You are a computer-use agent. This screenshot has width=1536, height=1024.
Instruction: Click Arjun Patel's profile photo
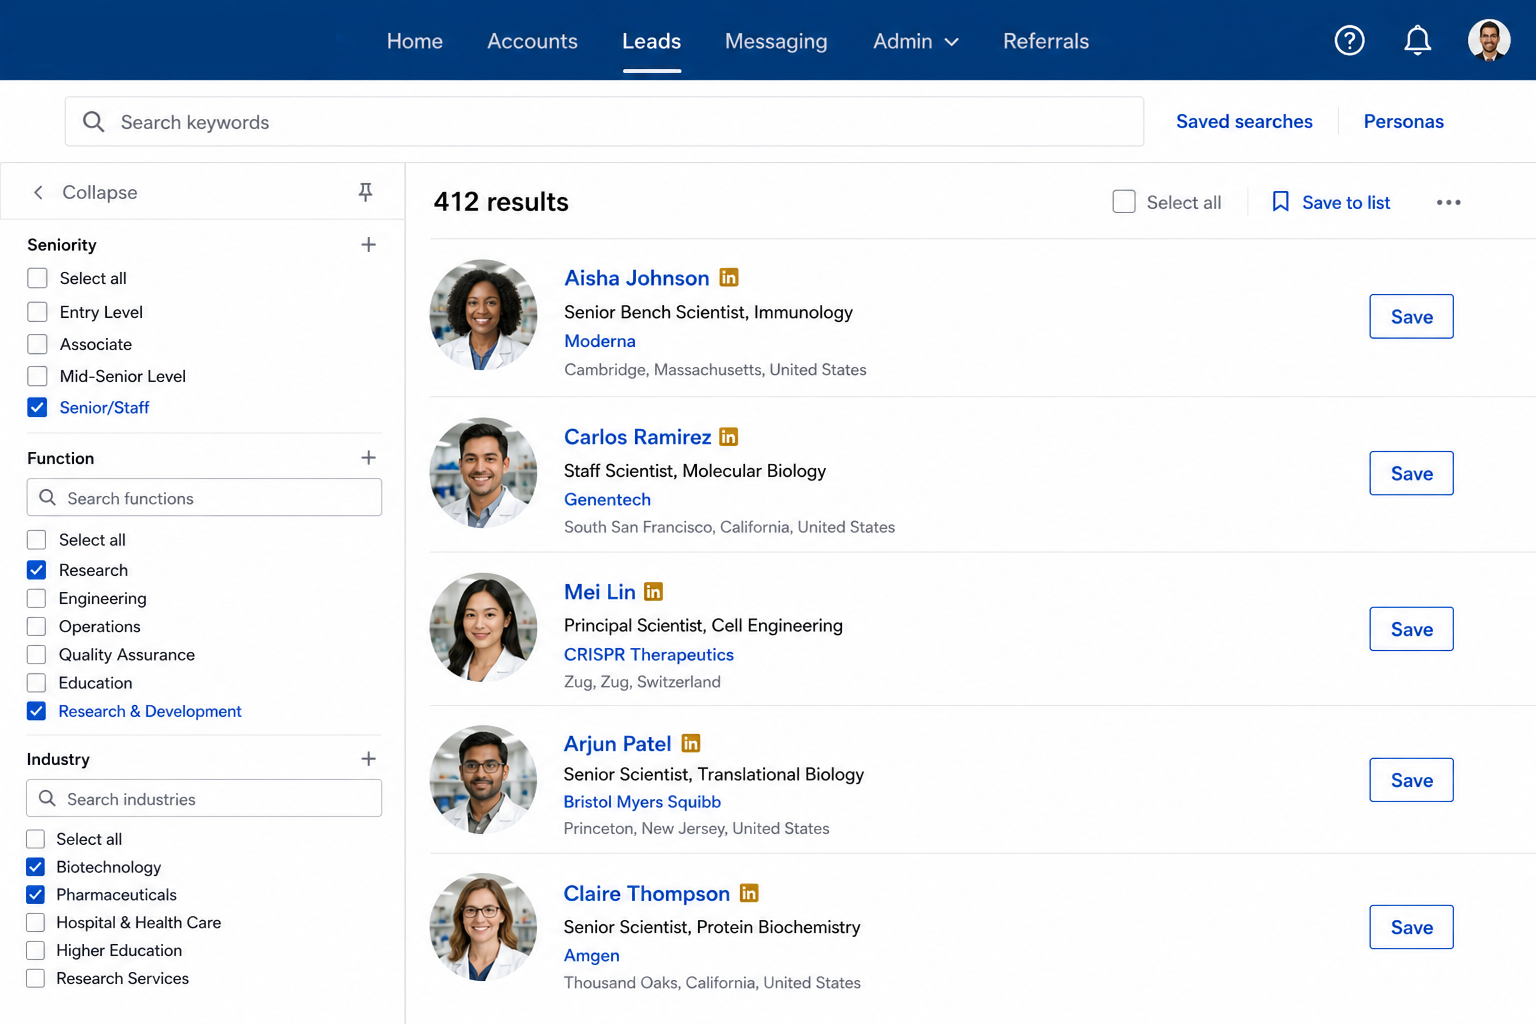click(x=483, y=780)
